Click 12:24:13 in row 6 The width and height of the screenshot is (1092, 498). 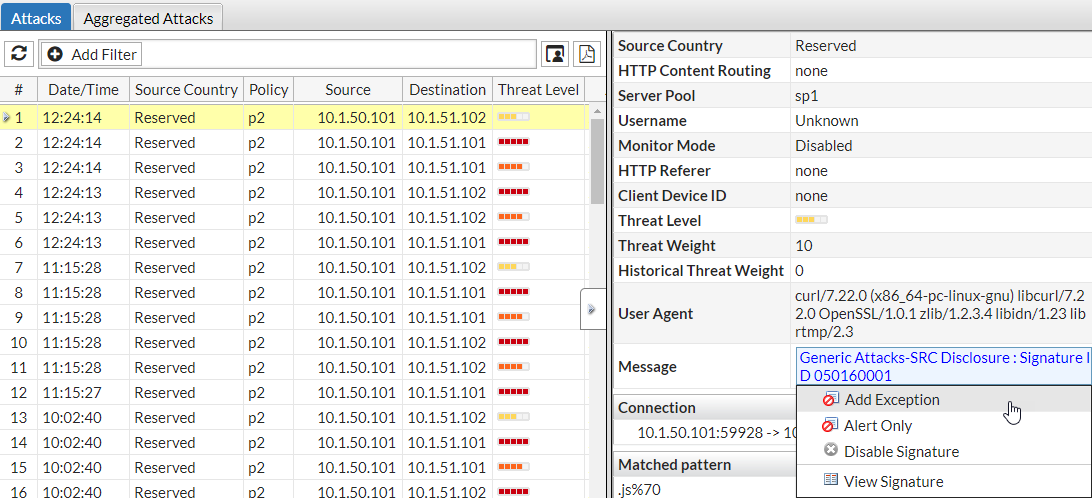[72, 243]
